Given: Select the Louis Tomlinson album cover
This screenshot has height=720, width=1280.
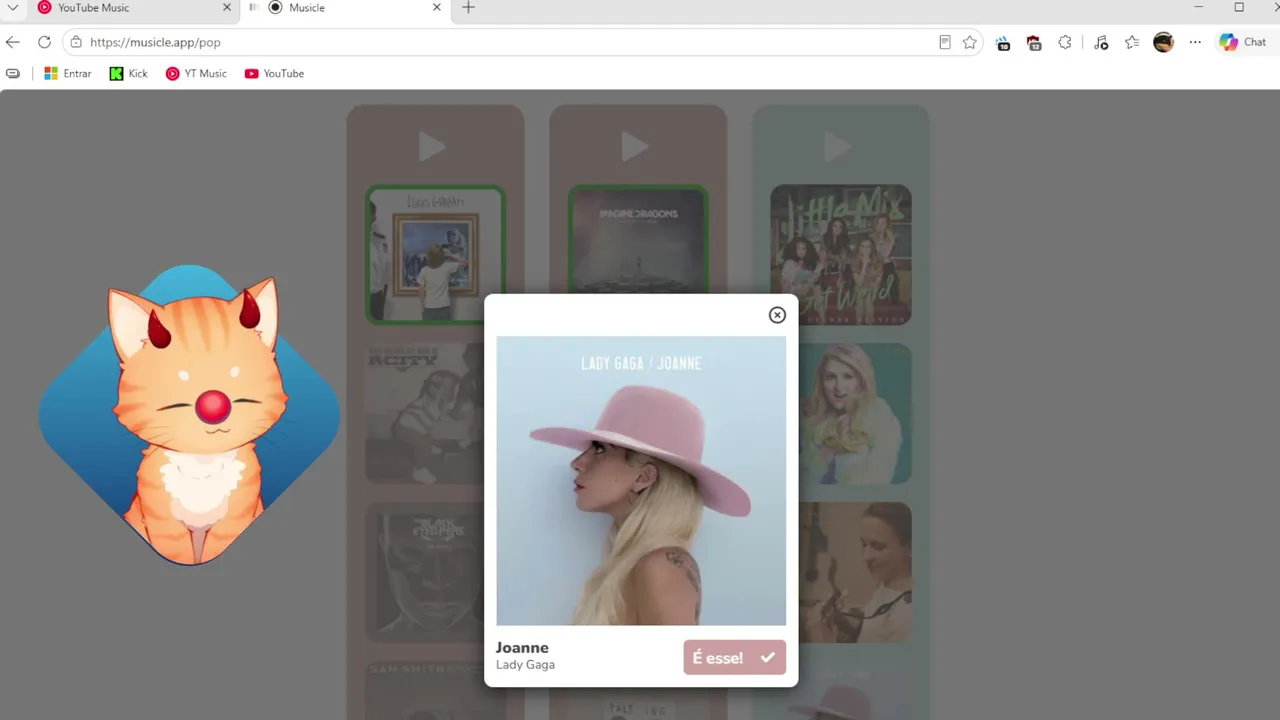Looking at the screenshot, I should [x=435, y=255].
